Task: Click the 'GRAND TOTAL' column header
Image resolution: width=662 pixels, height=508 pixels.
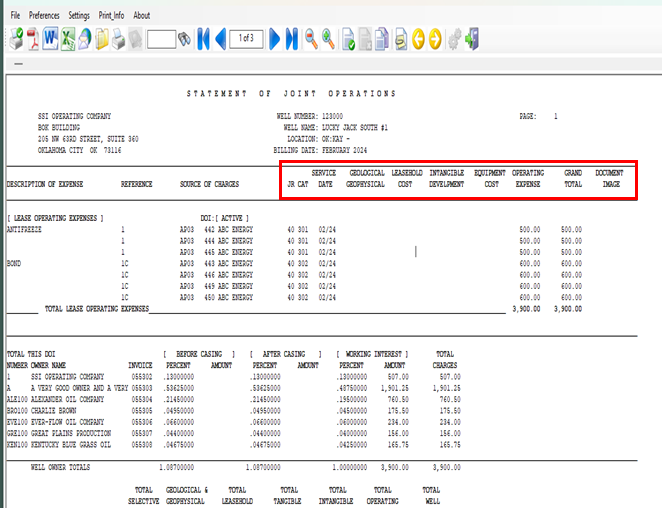Action: coord(573,178)
